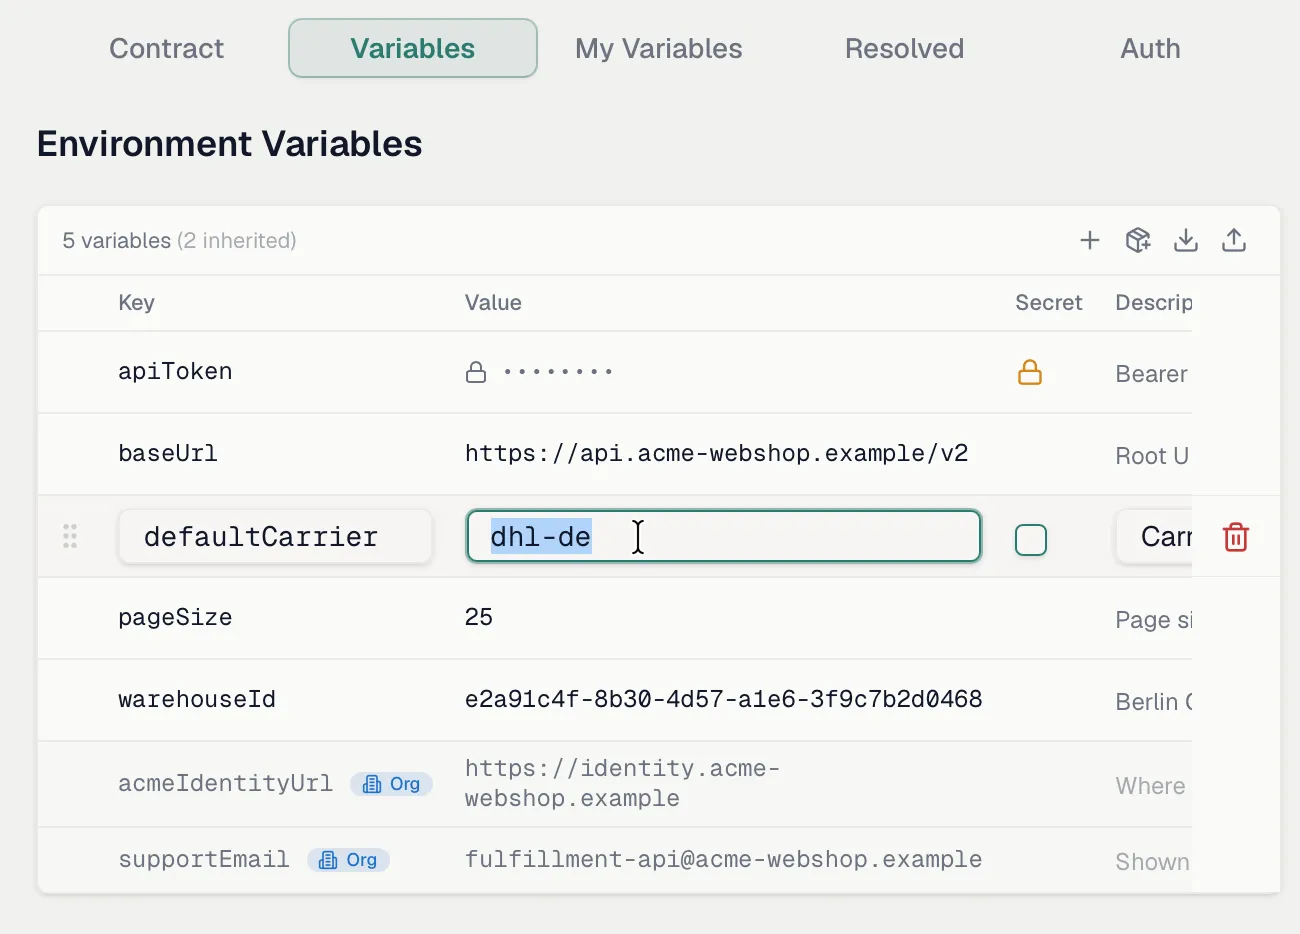Toggle the Secret checkbox for defaultCarrier
The width and height of the screenshot is (1300, 934).
(x=1031, y=540)
